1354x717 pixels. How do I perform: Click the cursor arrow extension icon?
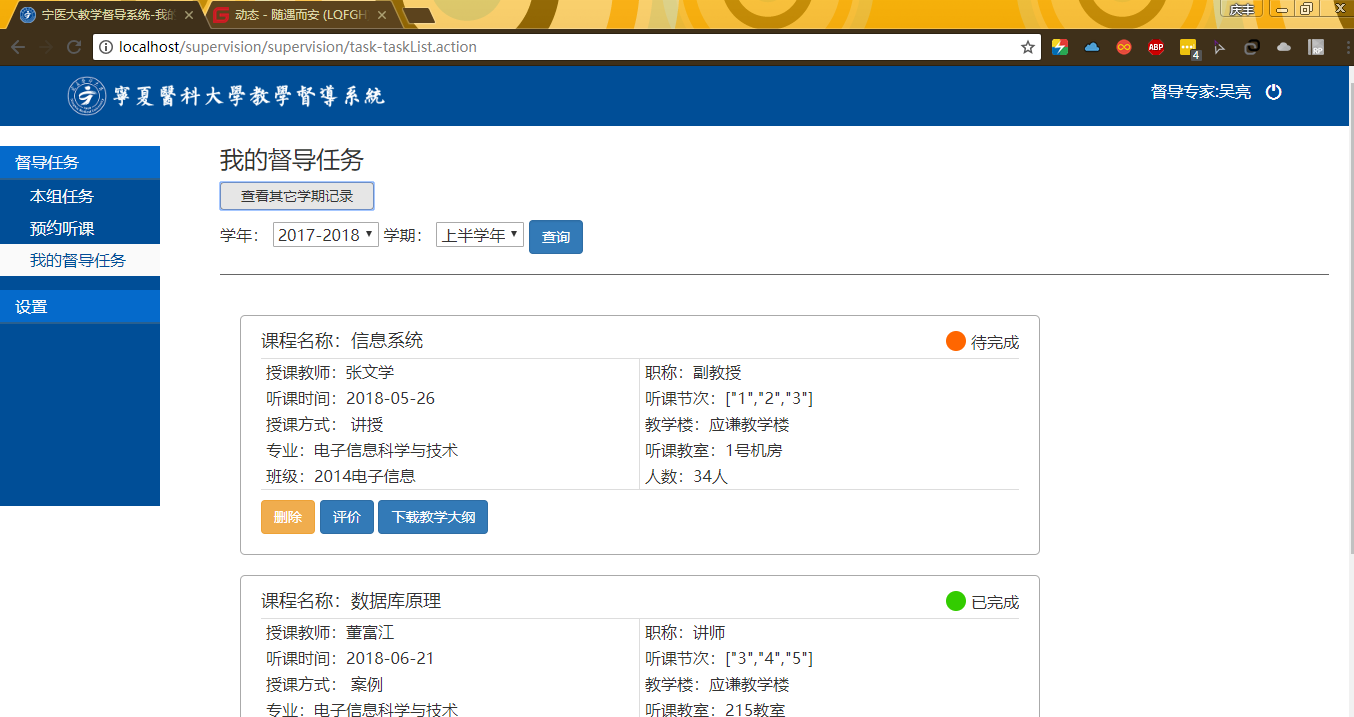pyautogui.click(x=1220, y=47)
